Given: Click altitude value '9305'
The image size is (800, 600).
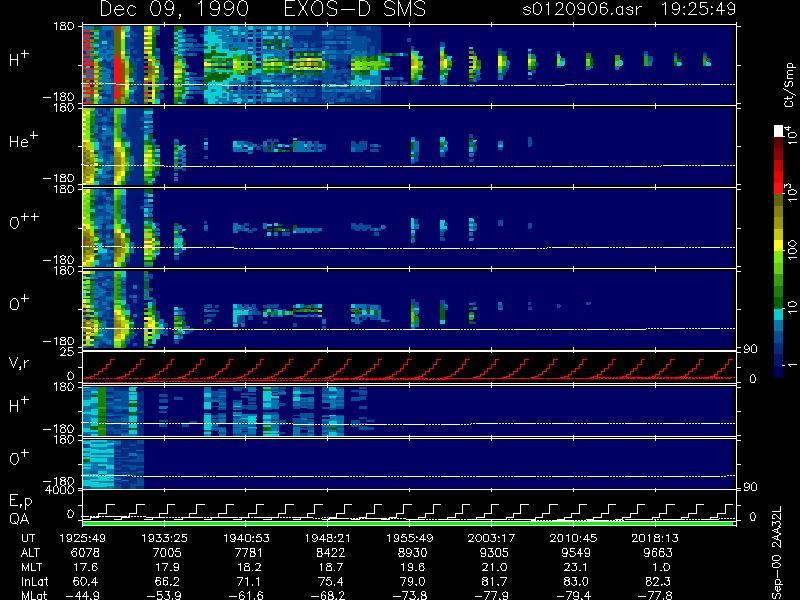Looking at the screenshot, I should coord(494,553).
